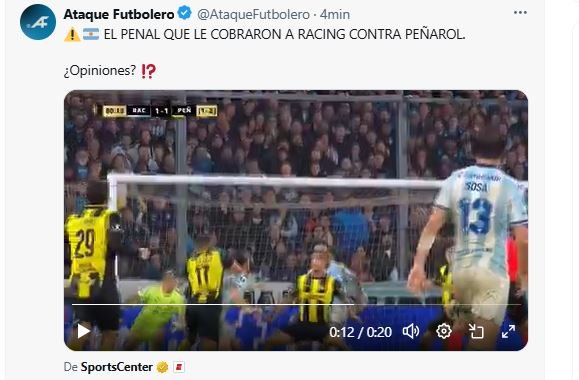Mute the video with the speaker icon
This screenshot has height=380, width=579.
point(411,331)
